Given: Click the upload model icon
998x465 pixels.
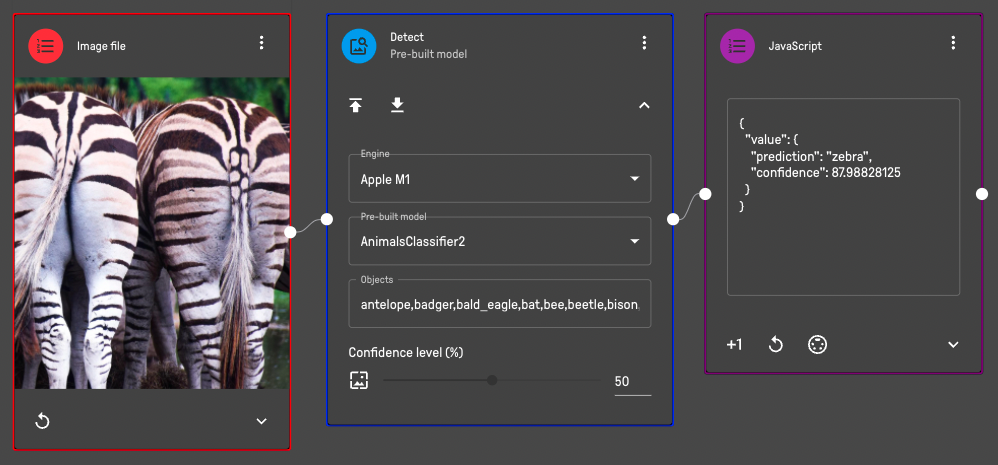Looking at the screenshot, I should [x=356, y=105].
